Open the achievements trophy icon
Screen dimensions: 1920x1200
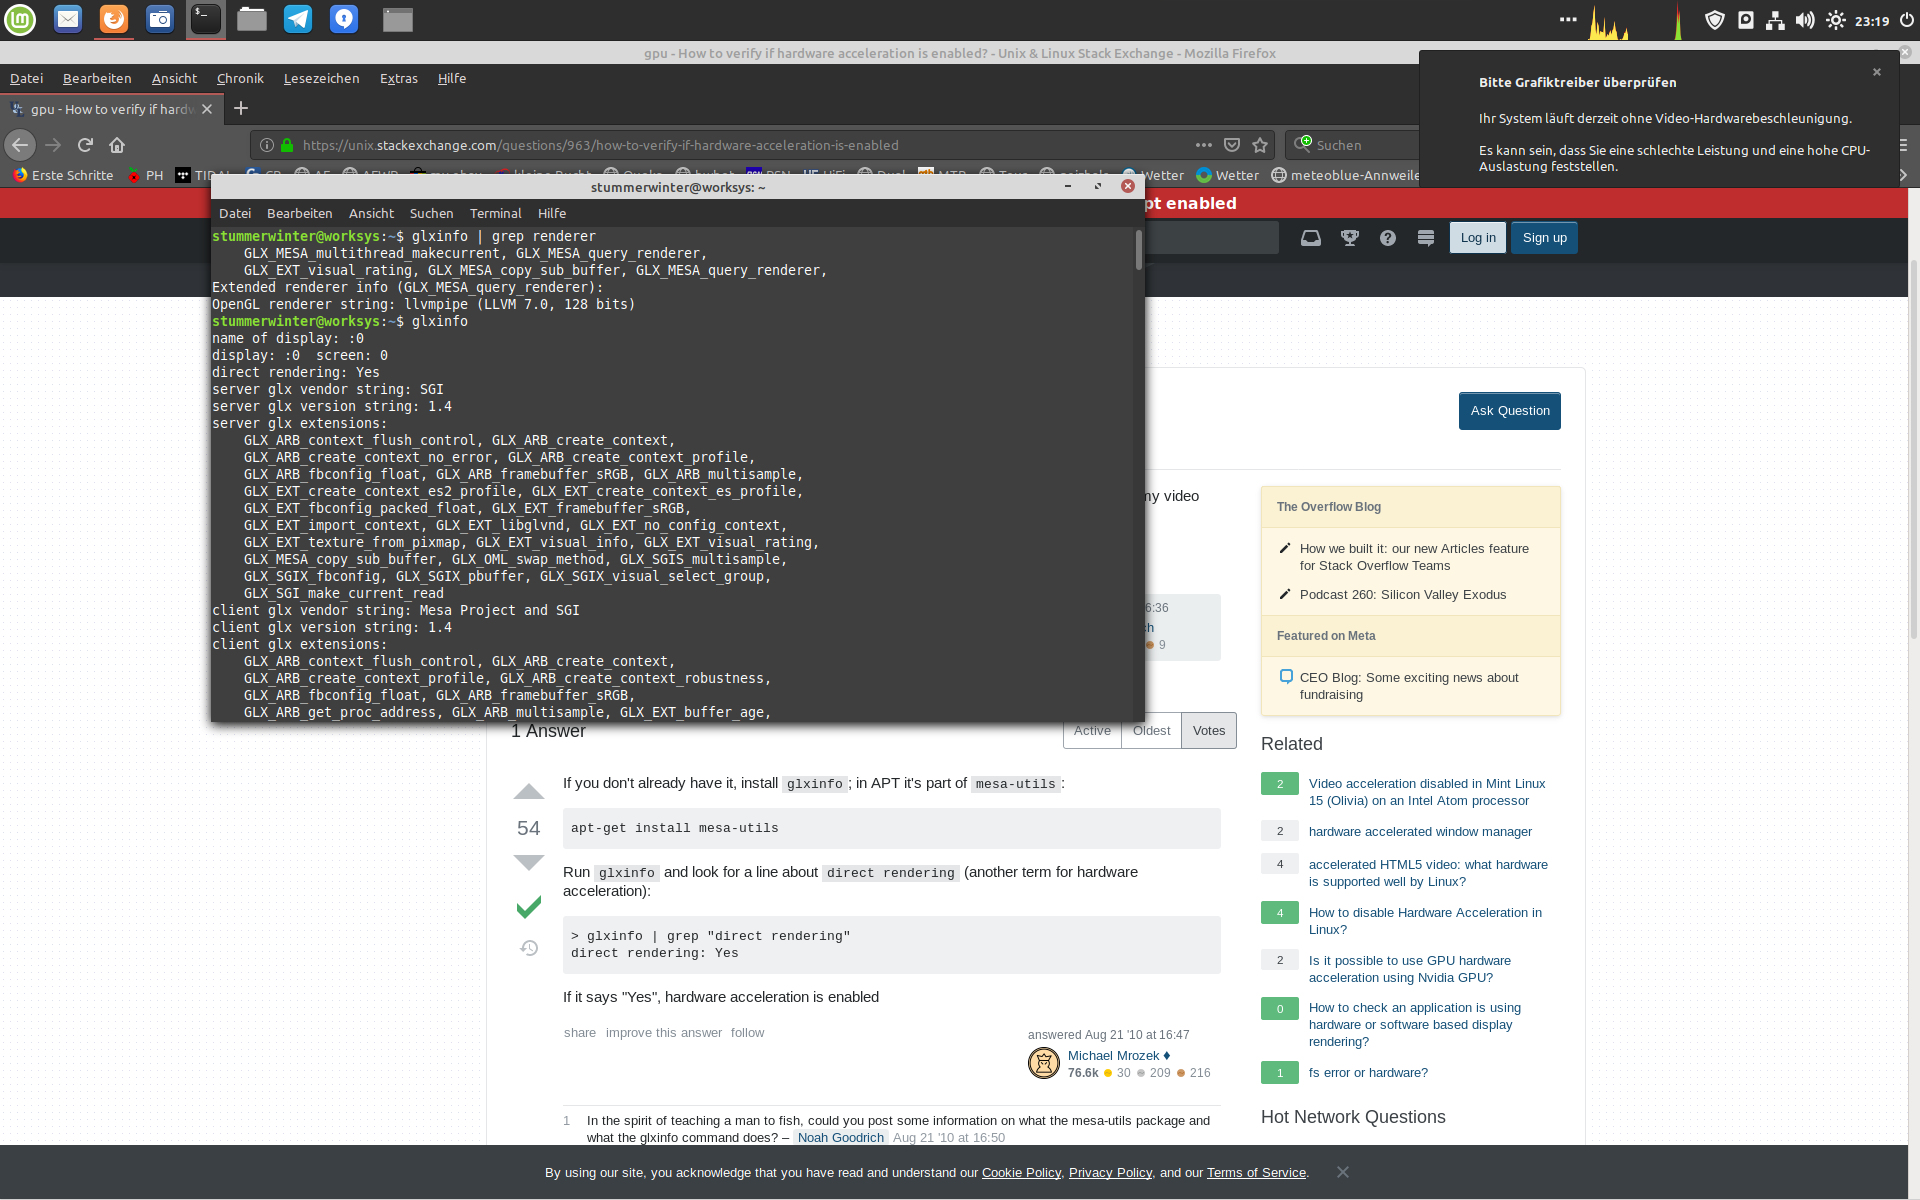click(x=1349, y=238)
